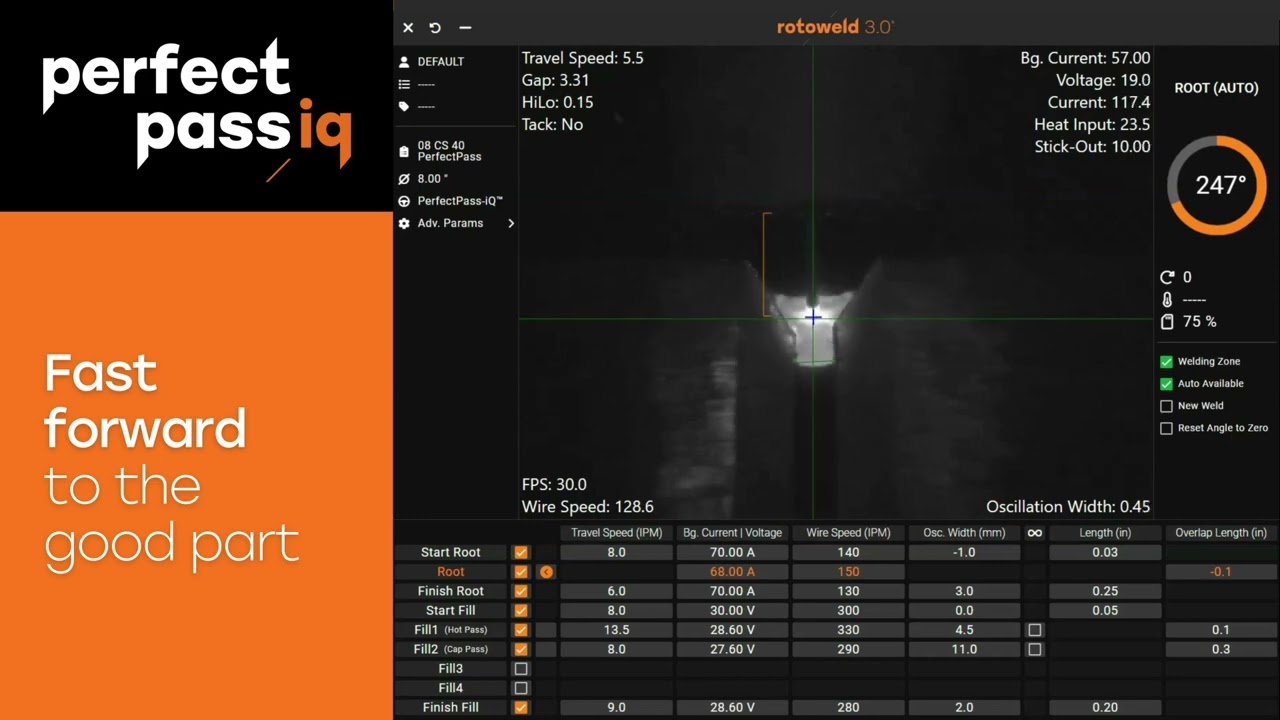Click the gear icon for Adv. Params
Viewport: 1280px width, 720px height.
click(x=404, y=223)
